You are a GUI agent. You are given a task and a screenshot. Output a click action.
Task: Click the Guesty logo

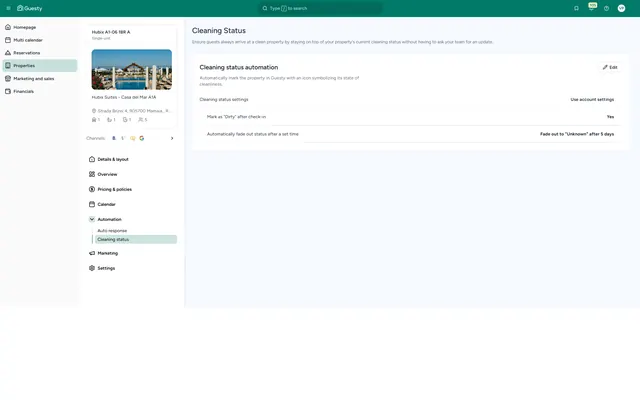pyautogui.click(x=29, y=8)
